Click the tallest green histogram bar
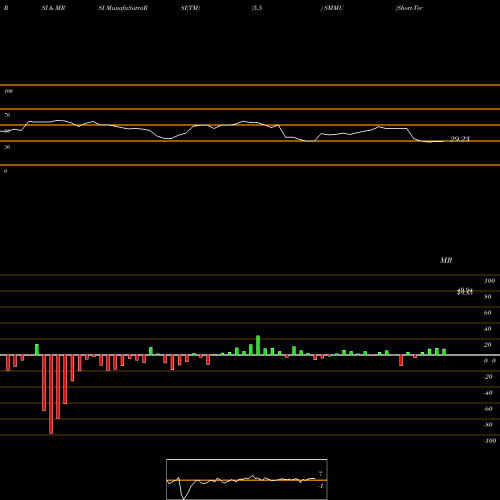Screen dimensions: 500x500 click(x=258, y=345)
